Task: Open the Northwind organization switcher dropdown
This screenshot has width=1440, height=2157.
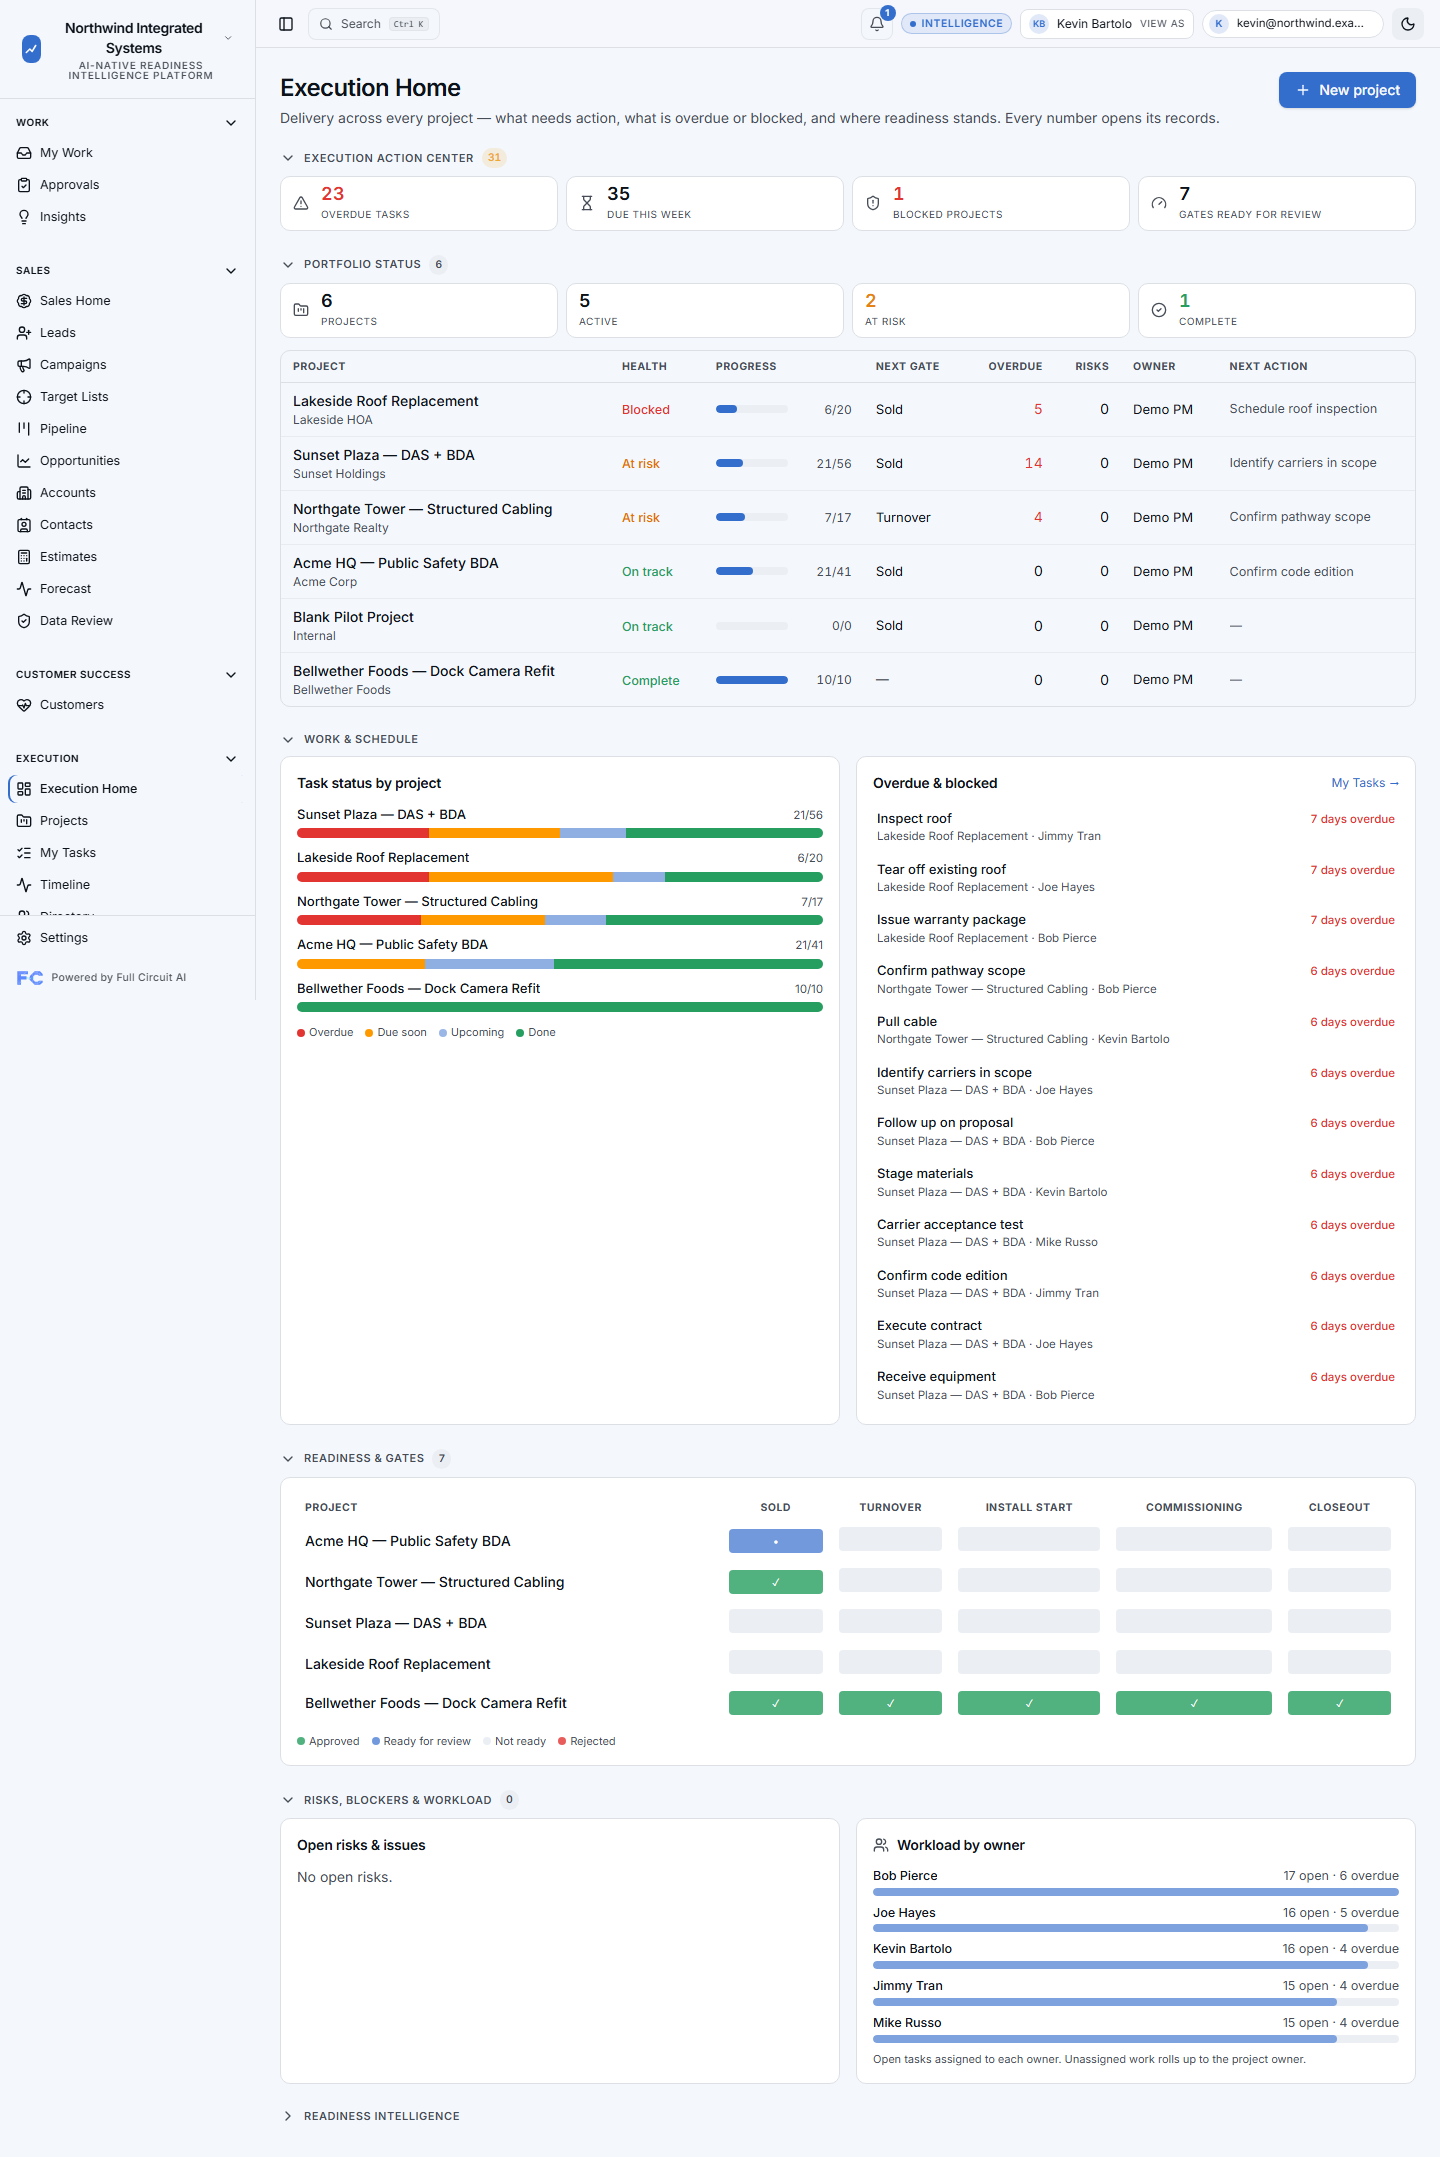Action: click(228, 38)
